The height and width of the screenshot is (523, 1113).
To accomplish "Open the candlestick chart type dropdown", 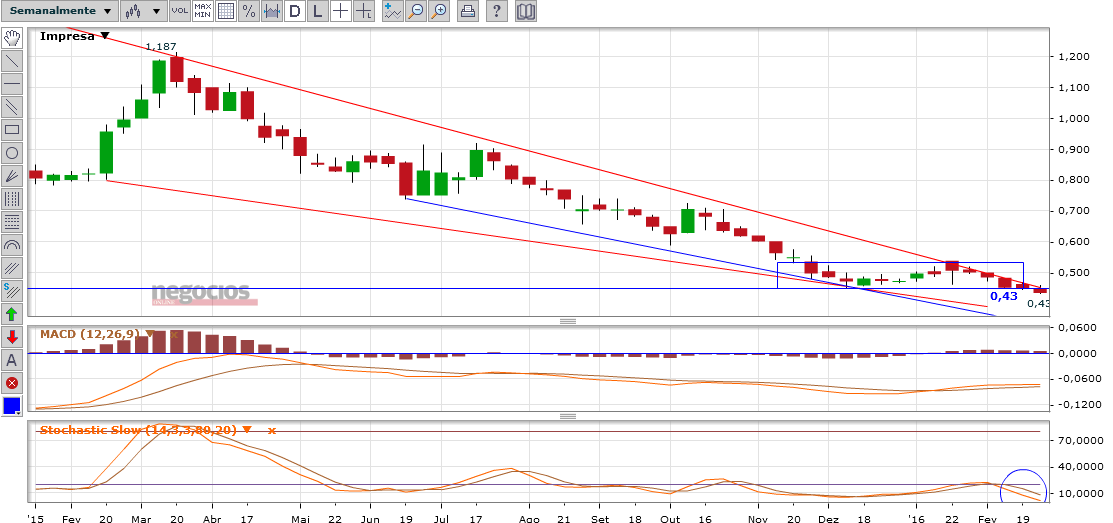I will 143,11.
